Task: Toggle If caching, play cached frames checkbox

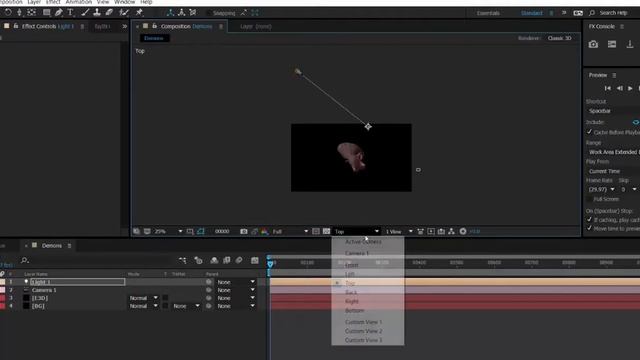Action: [589, 220]
